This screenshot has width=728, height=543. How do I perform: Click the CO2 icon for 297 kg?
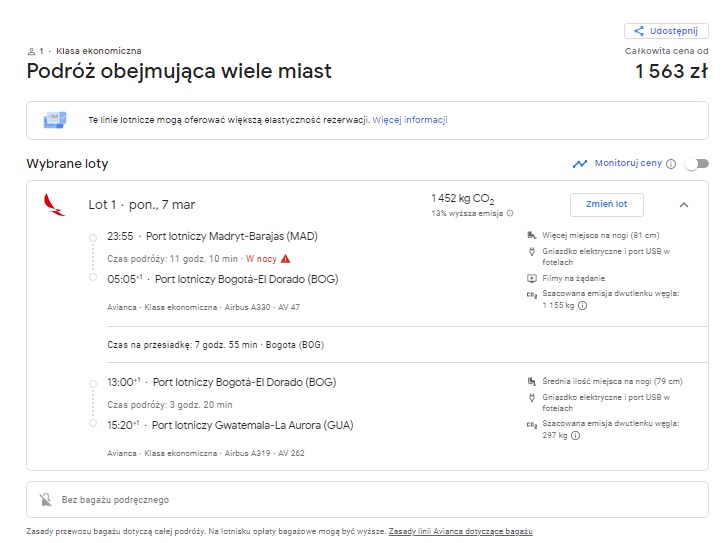[x=532, y=425]
